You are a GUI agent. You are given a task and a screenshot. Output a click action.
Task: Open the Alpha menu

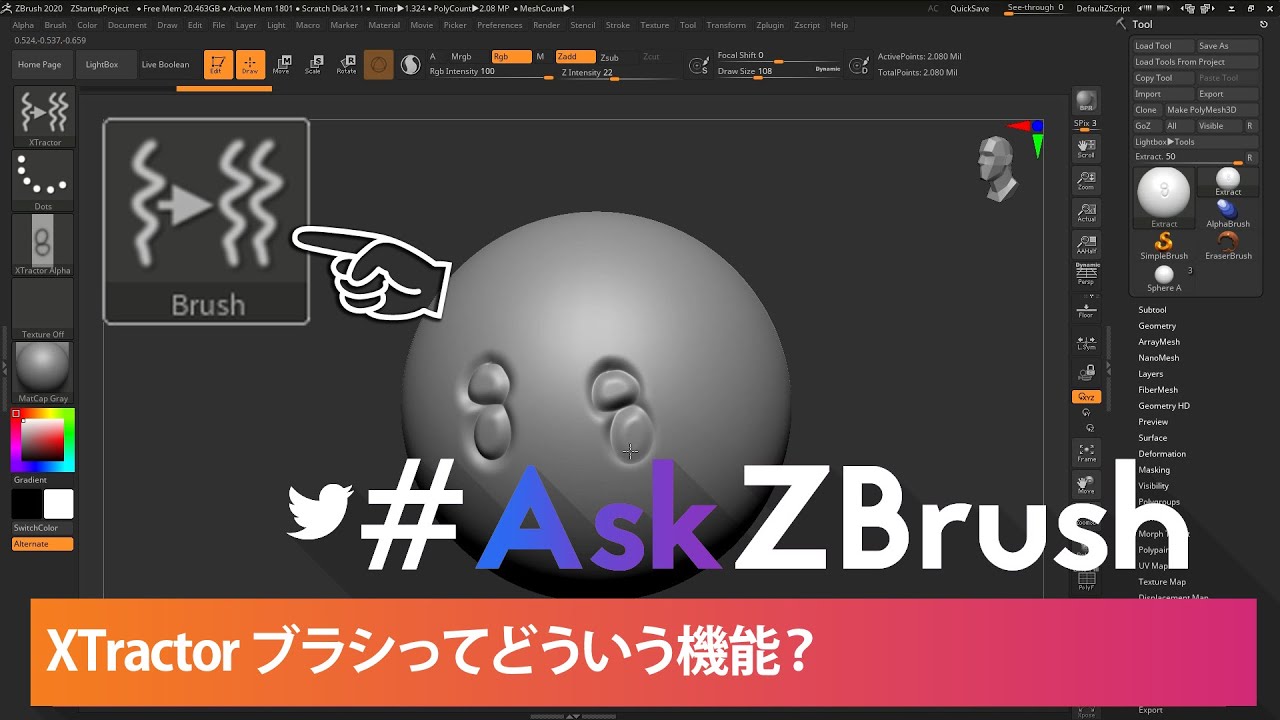(23, 25)
